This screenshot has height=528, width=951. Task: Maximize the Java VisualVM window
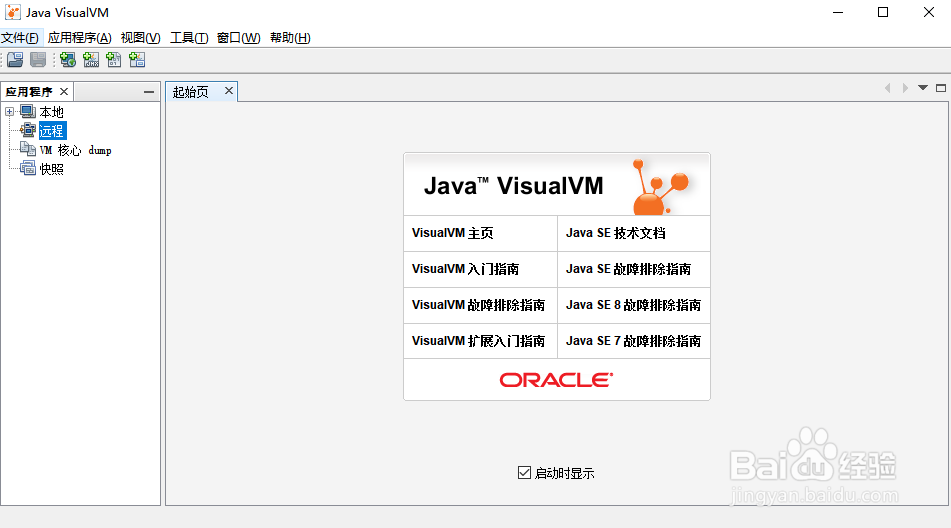(x=883, y=12)
